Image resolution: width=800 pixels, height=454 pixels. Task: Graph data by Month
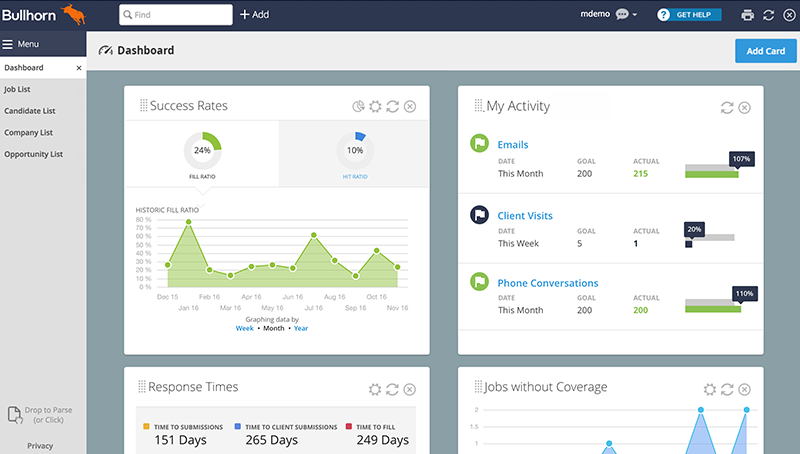[x=273, y=329]
